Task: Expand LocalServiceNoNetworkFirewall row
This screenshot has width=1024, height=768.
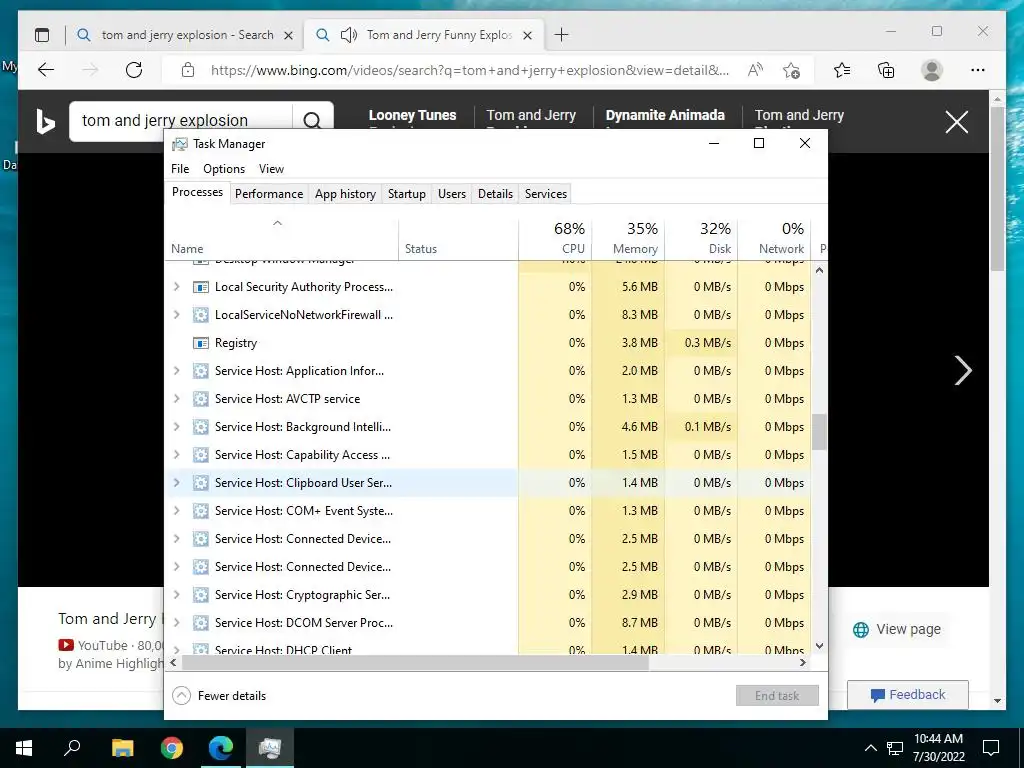Action: [x=176, y=315]
